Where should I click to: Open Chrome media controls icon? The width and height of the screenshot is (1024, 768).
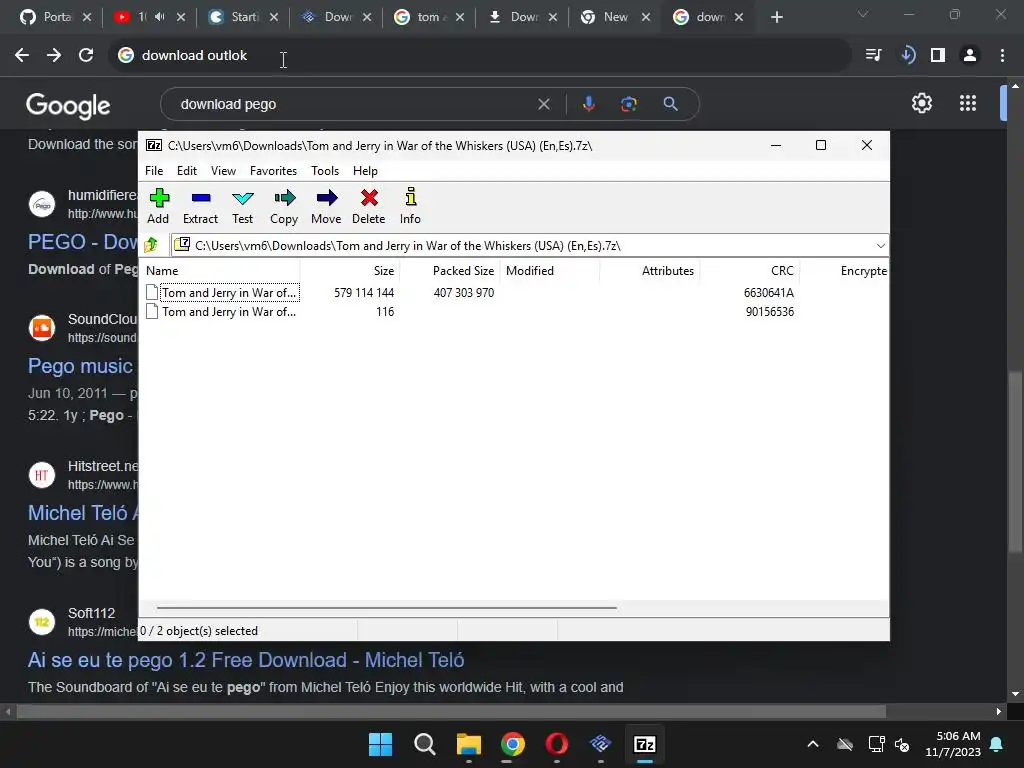click(x=873, y=56)
